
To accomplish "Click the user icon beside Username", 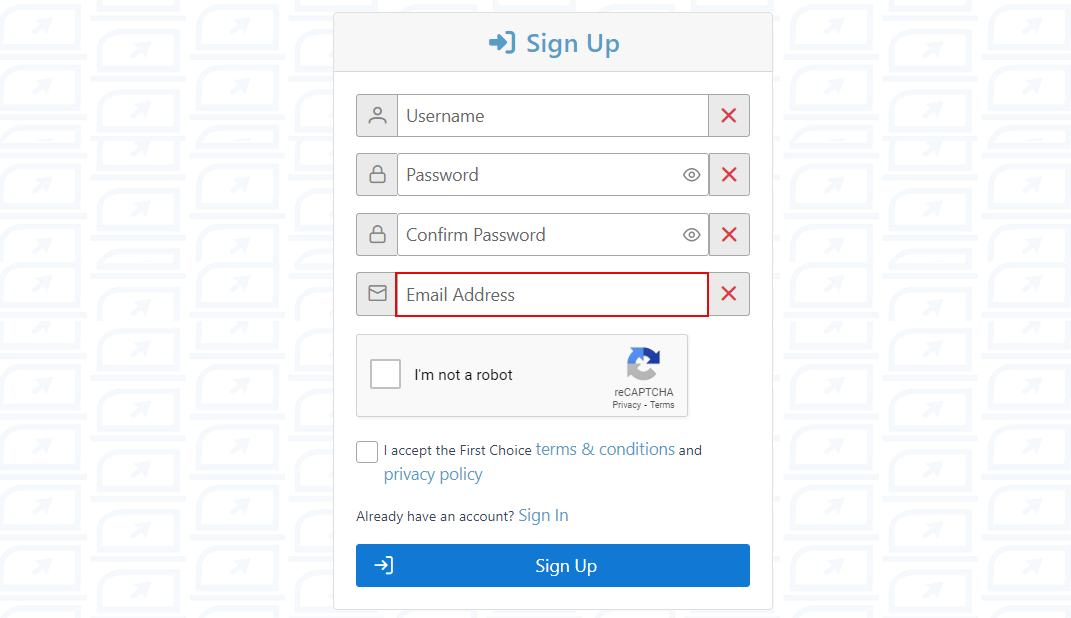I will pyautogui.click(x=377, y=116).
